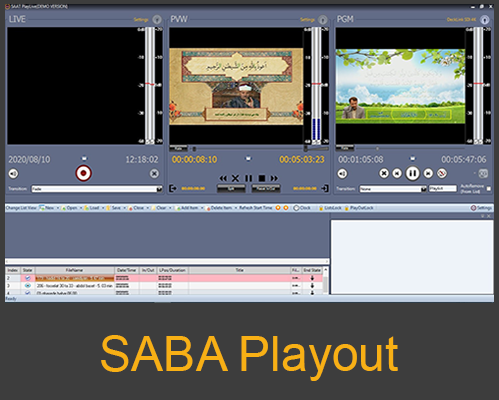The image size is (499, 400).
Task: Click the PlayAll field in PGM panel
Action: 443,189
